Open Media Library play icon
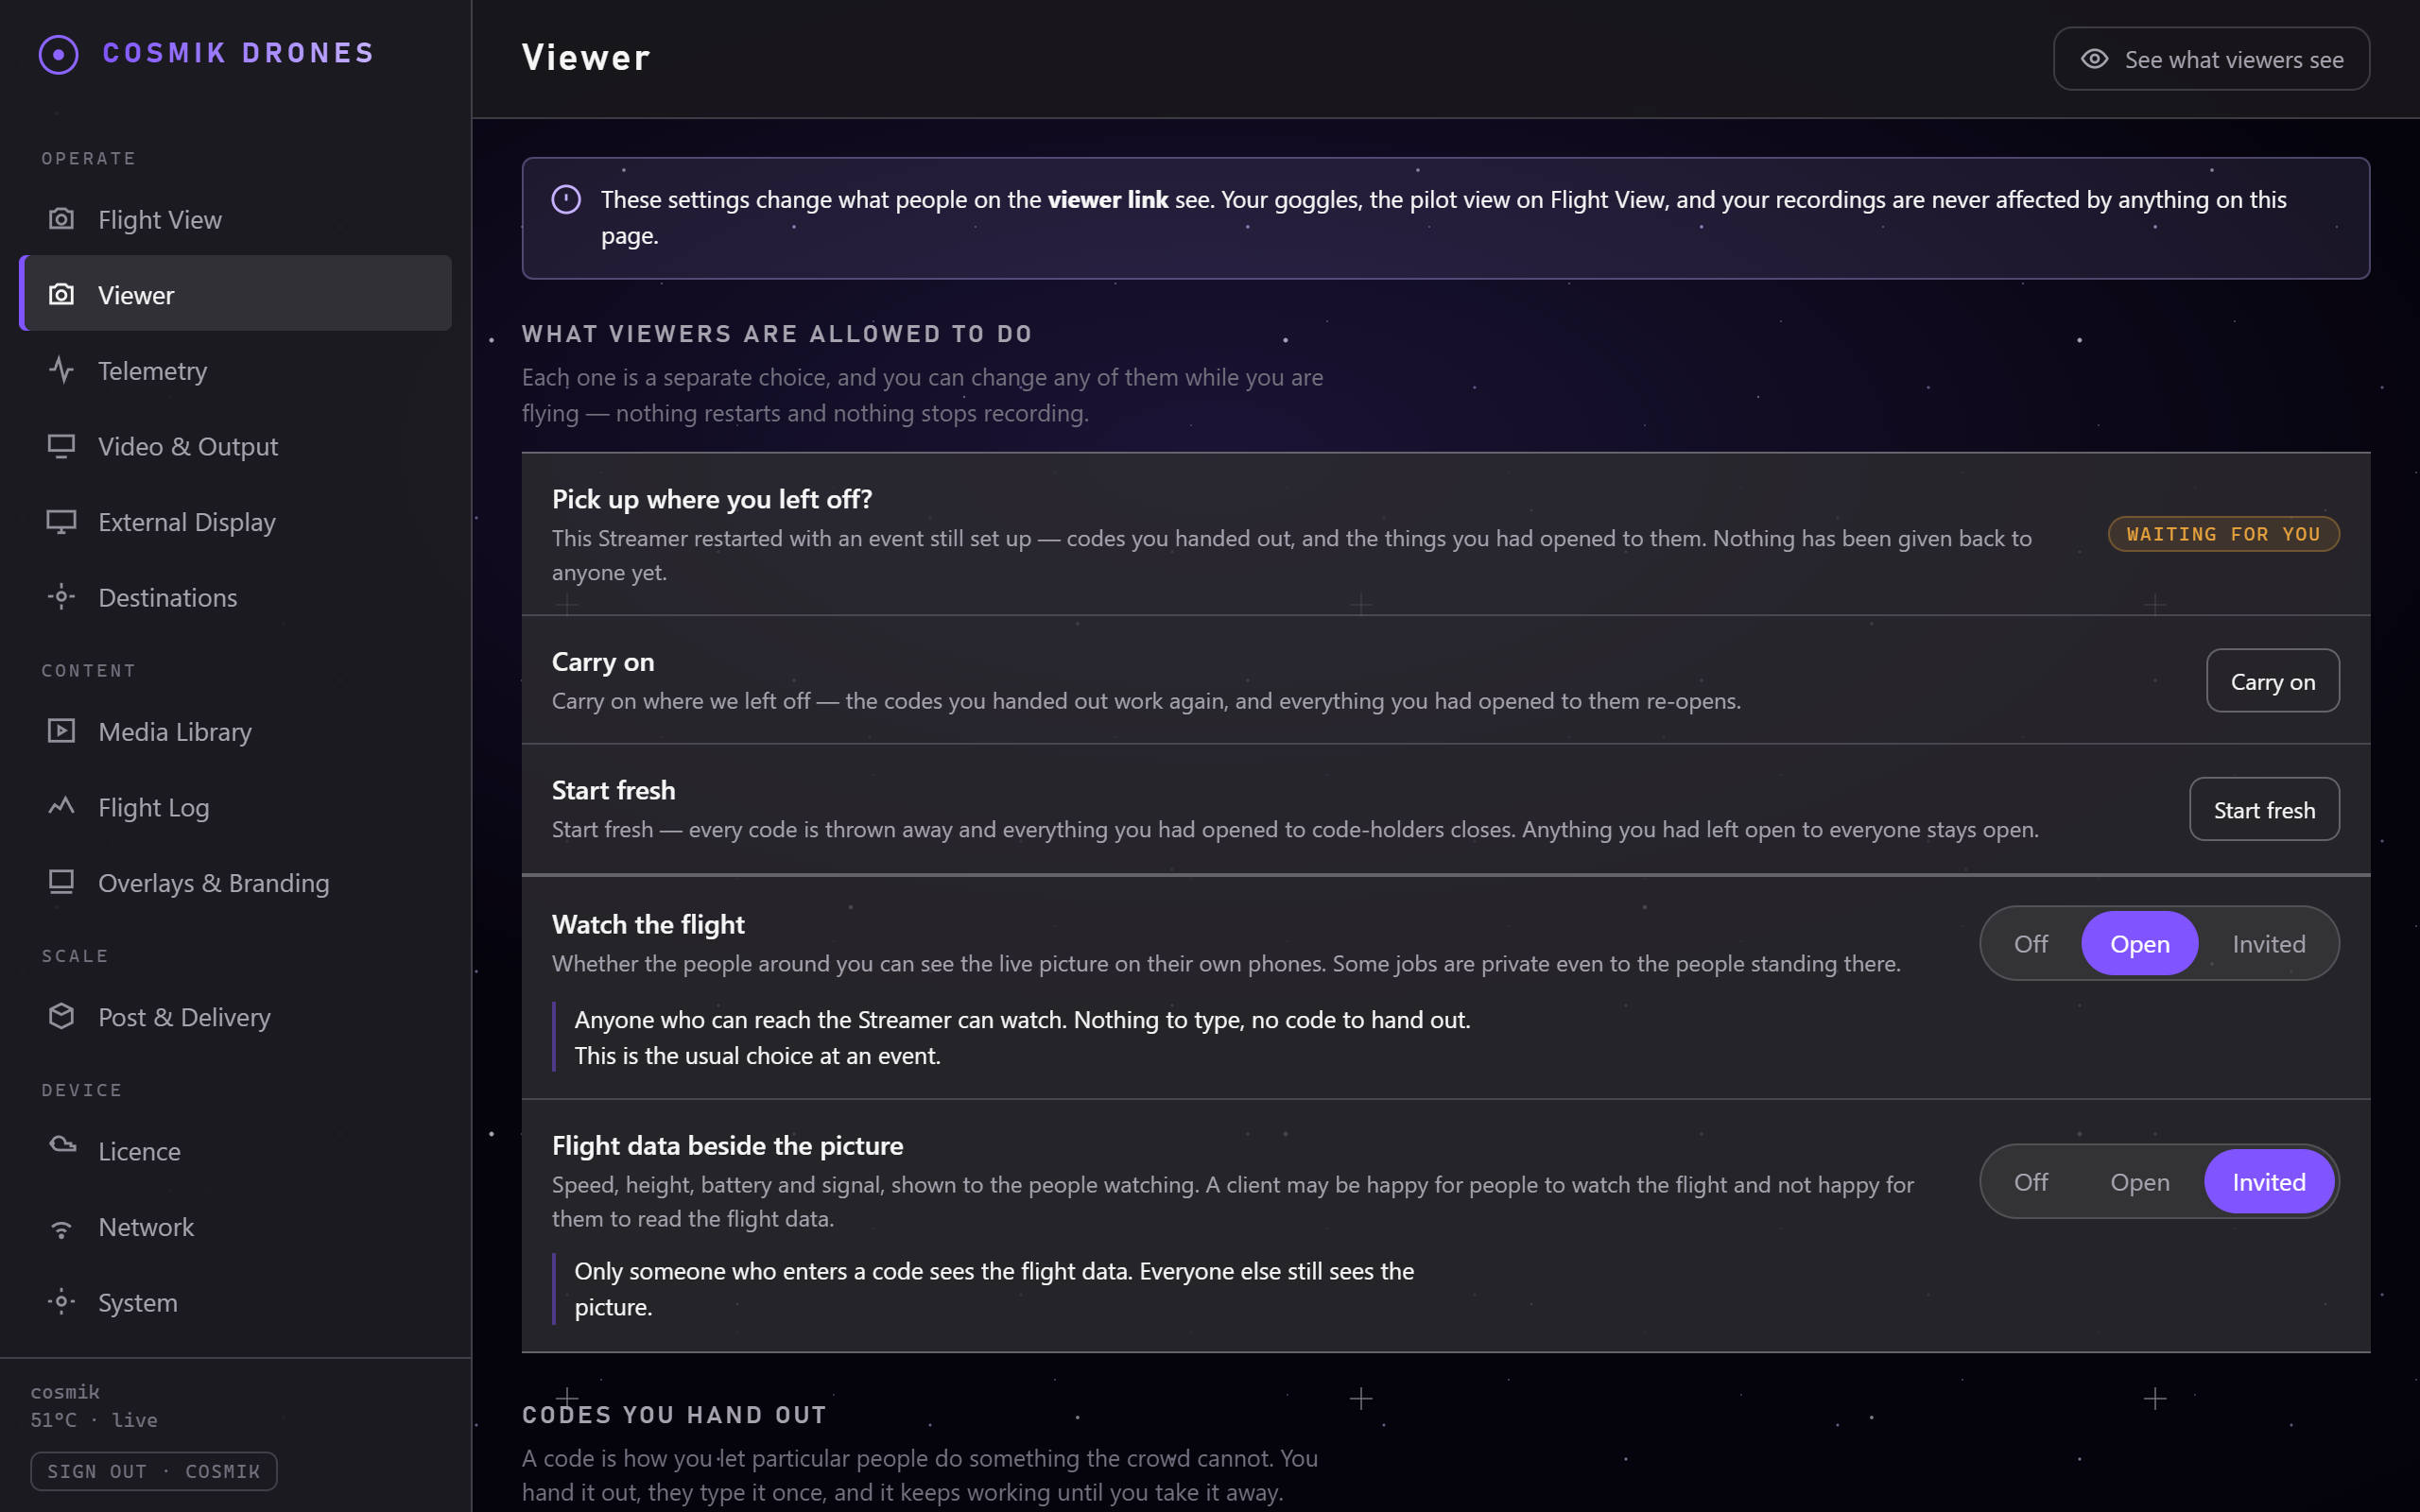2420x1512 pixels. point(61,731)
